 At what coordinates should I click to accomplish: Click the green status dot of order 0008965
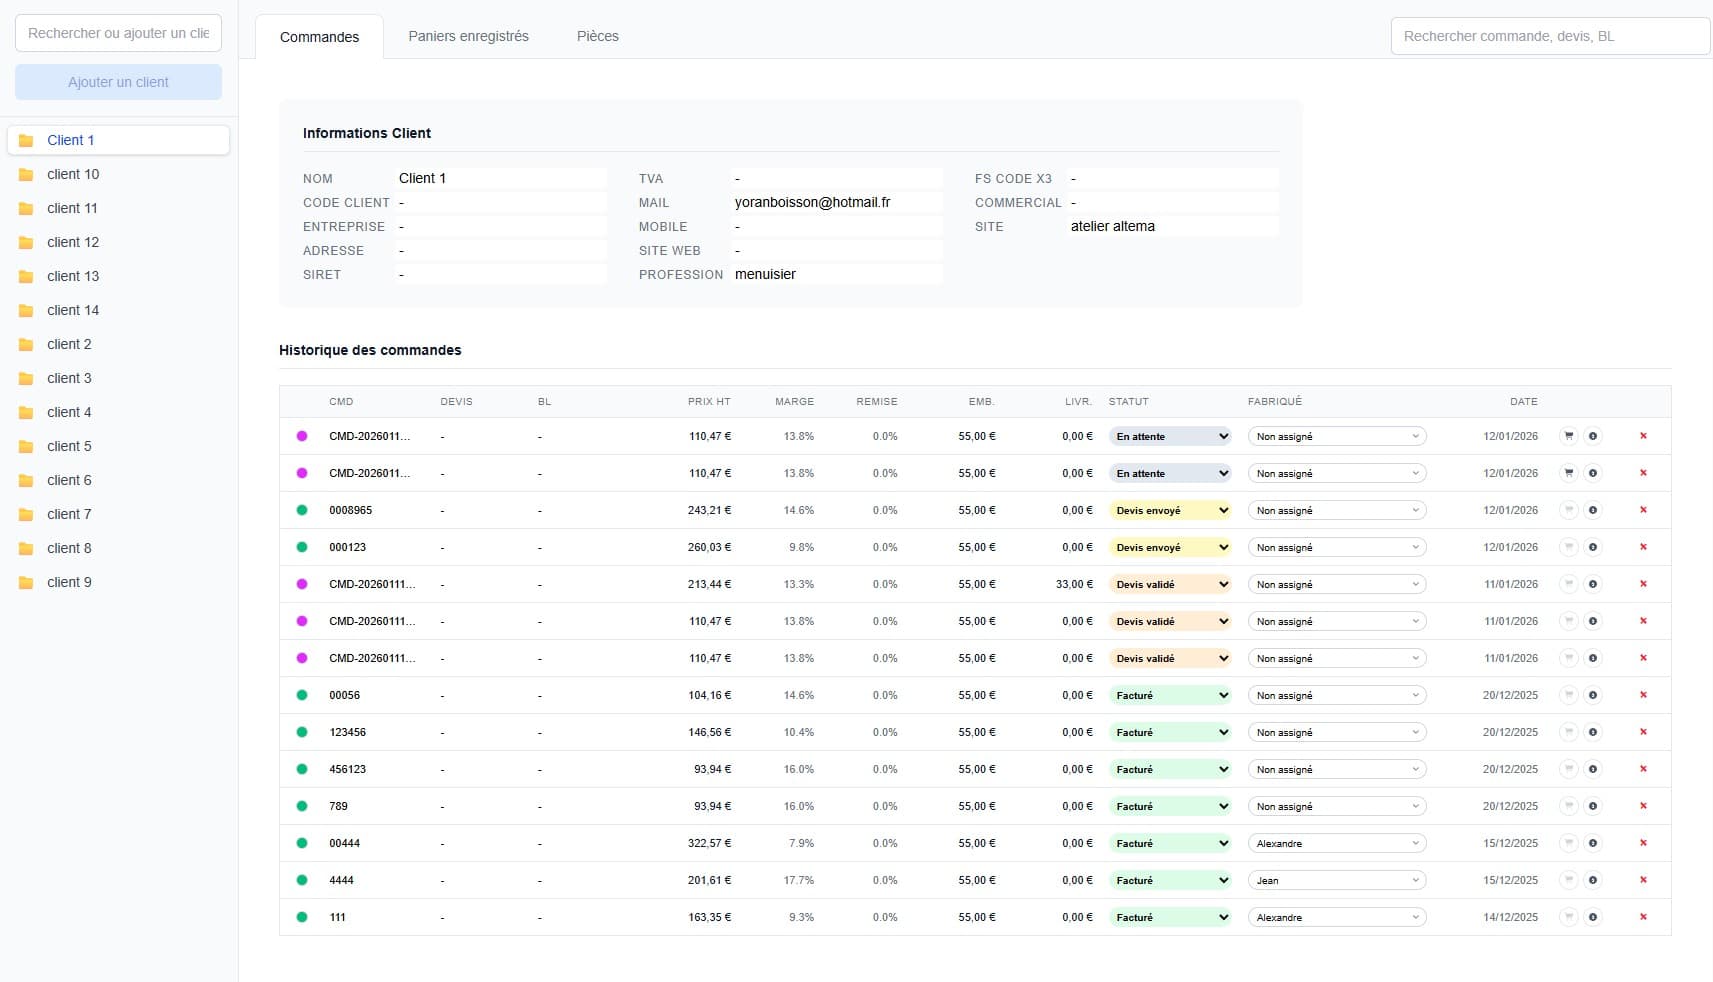(x=302, y=510)
